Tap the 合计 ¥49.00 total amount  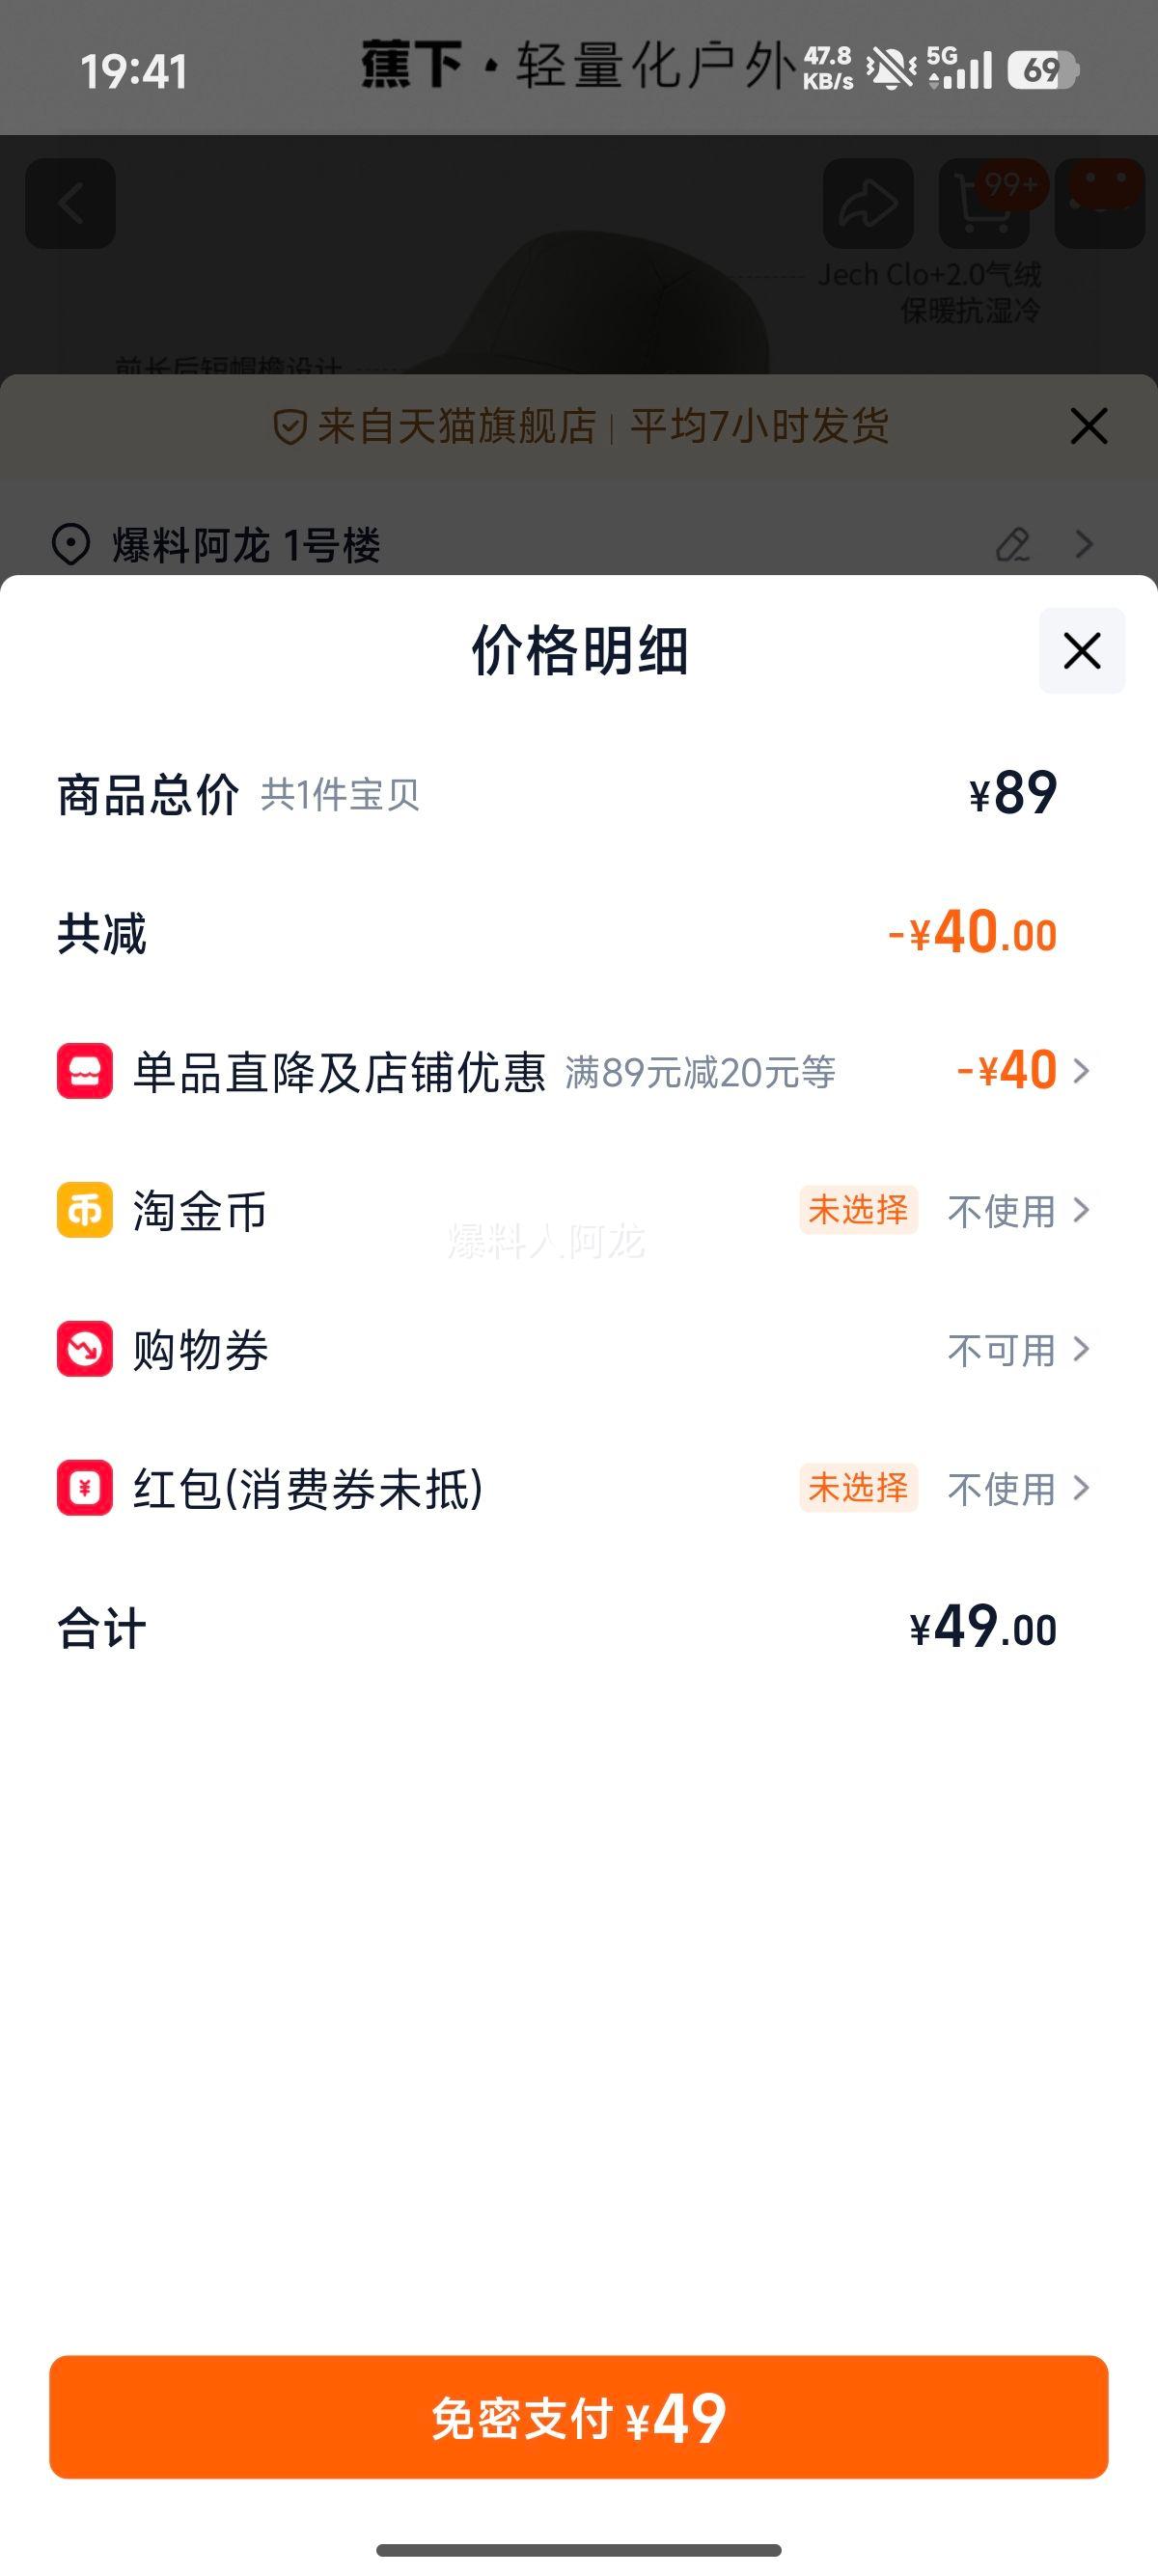point(982,1628)
